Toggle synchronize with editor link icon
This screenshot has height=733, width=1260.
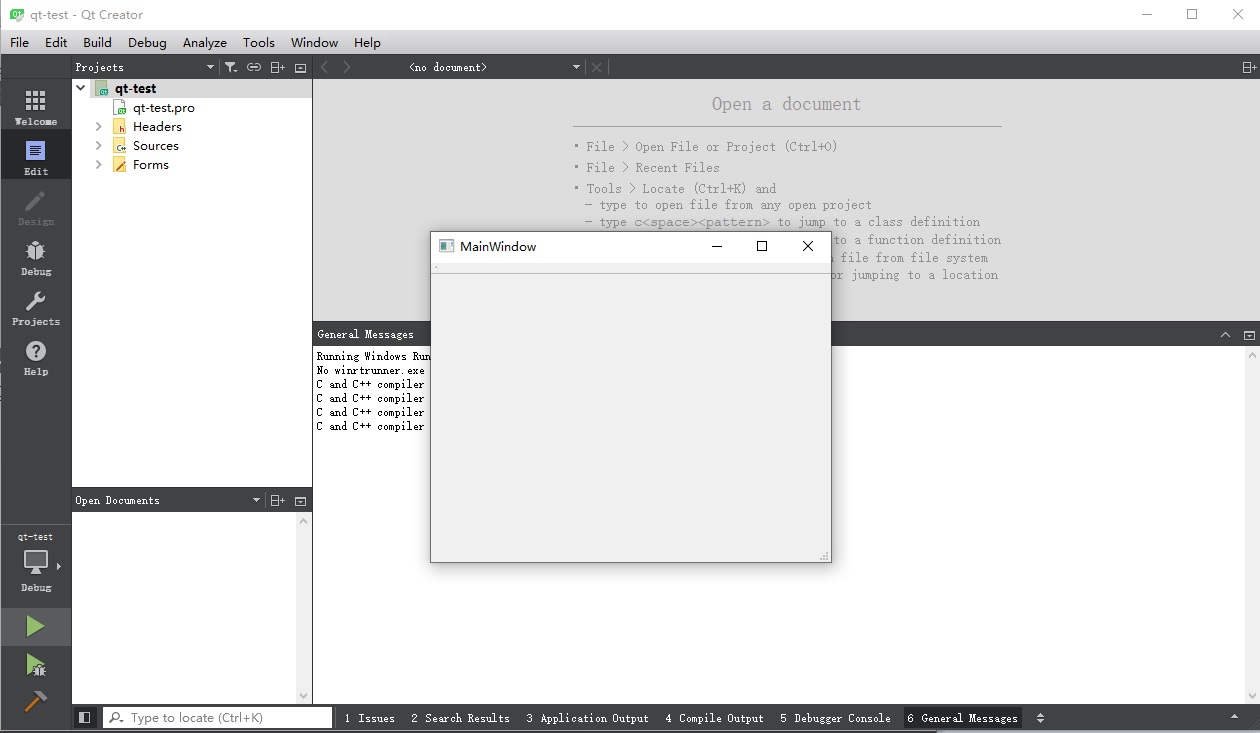[x=254, y=67]
